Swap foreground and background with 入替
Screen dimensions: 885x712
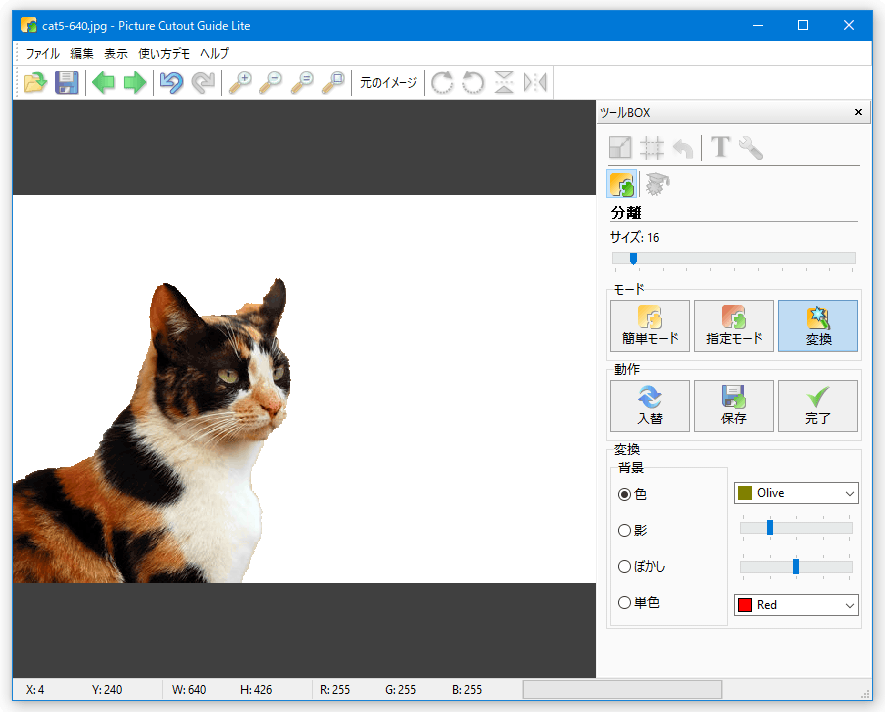click(x=650, y=406)
